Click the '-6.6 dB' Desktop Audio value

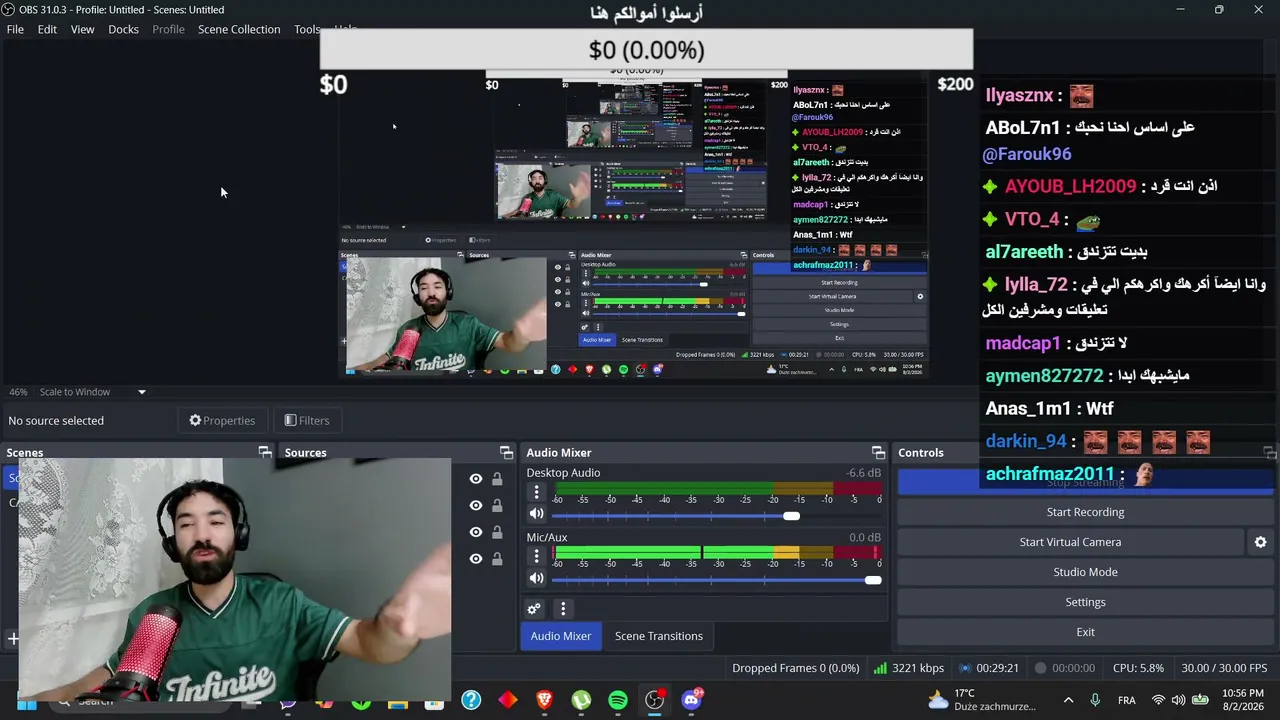coord(863,473)
